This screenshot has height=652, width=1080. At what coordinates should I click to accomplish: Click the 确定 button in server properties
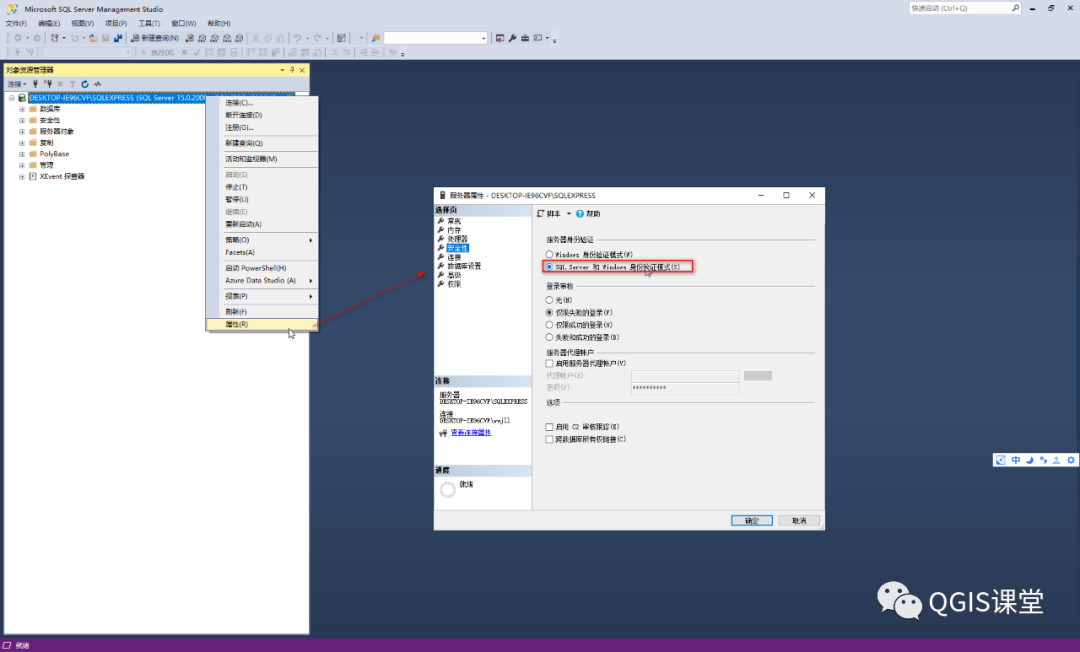click(751, 520)
